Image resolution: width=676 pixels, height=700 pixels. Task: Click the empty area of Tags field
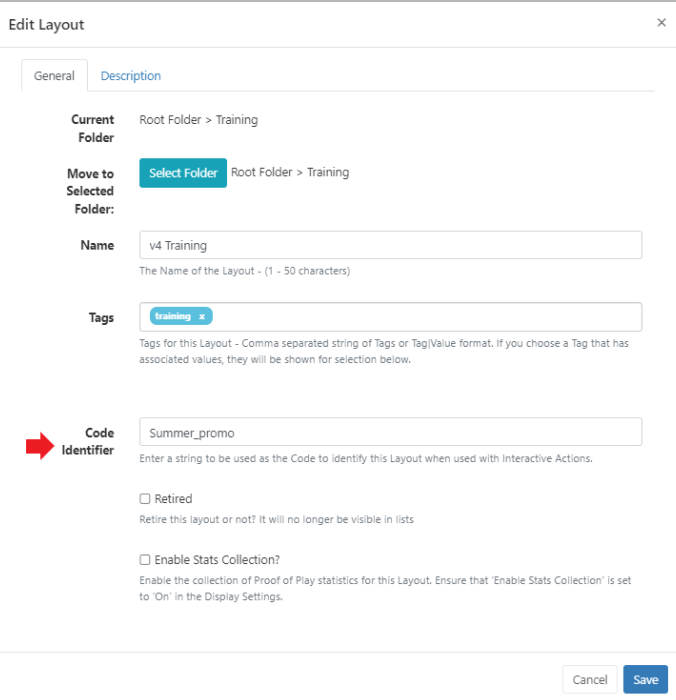coord(420,317)
